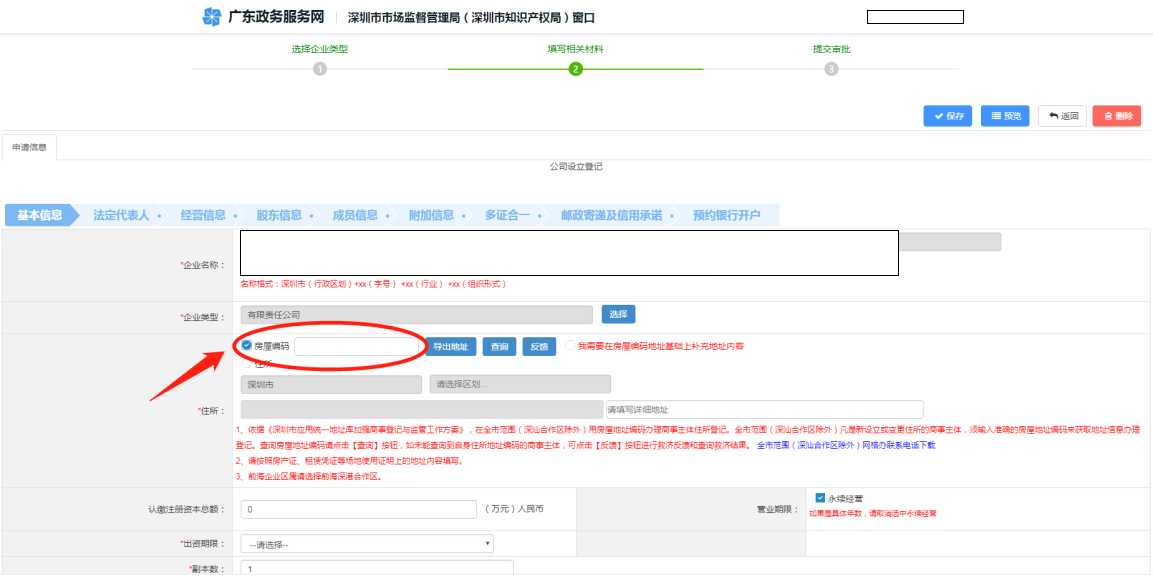Click the 企业名称 input field

pyautogui.click(x=565, y=252)
